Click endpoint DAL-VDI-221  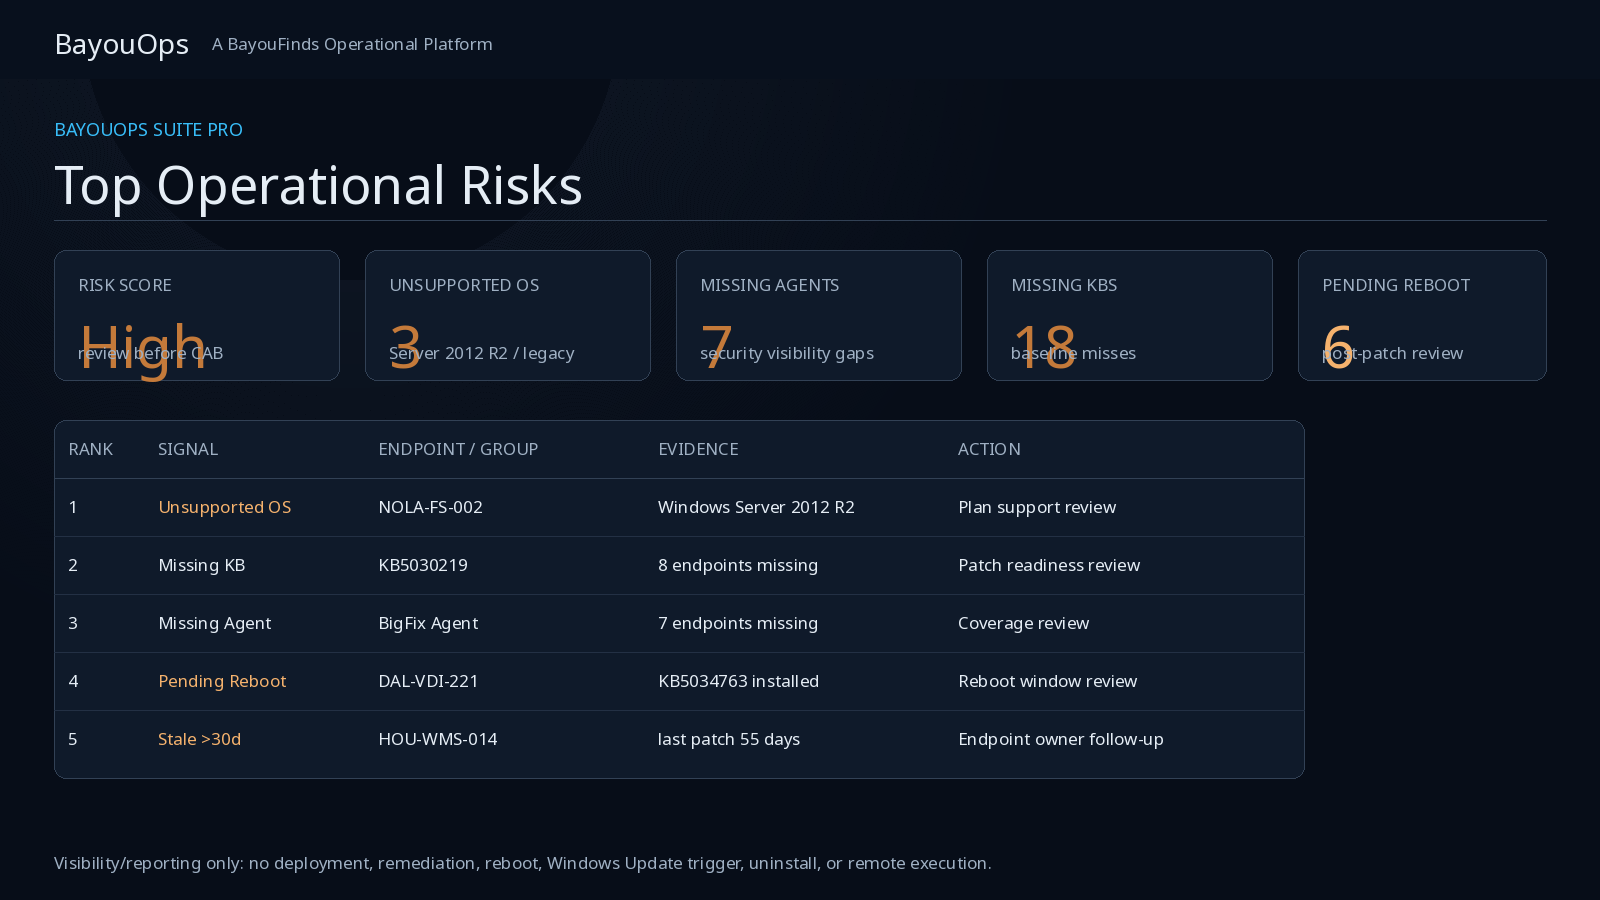pos(428,681)
